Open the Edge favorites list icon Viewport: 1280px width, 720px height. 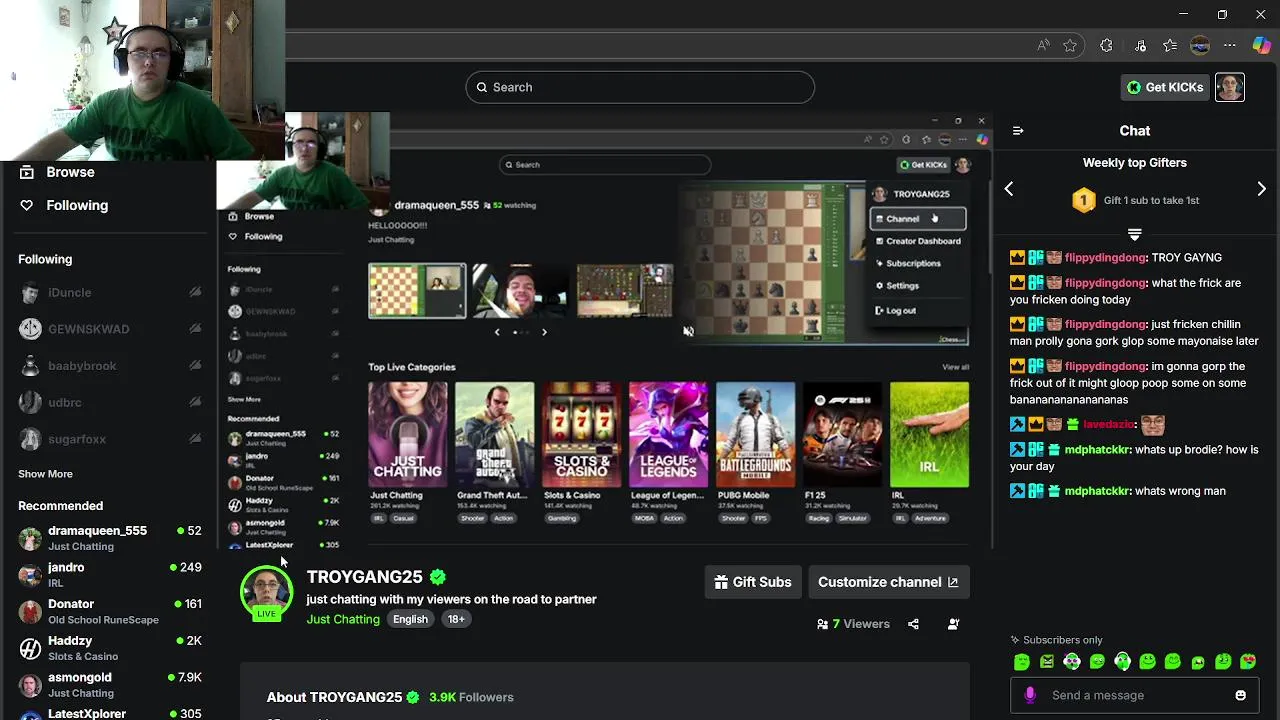pyautogui.click(x=1170, y=45)
